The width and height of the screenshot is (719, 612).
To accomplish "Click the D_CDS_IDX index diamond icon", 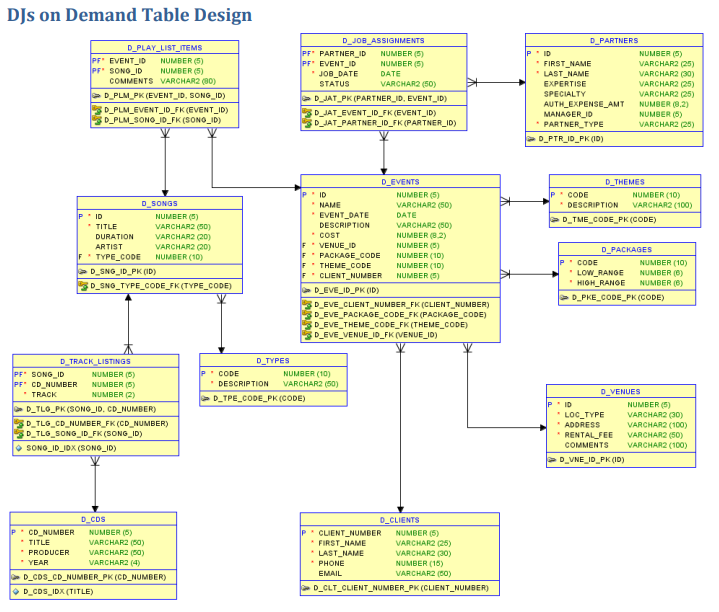I will [x=16, y=592].
